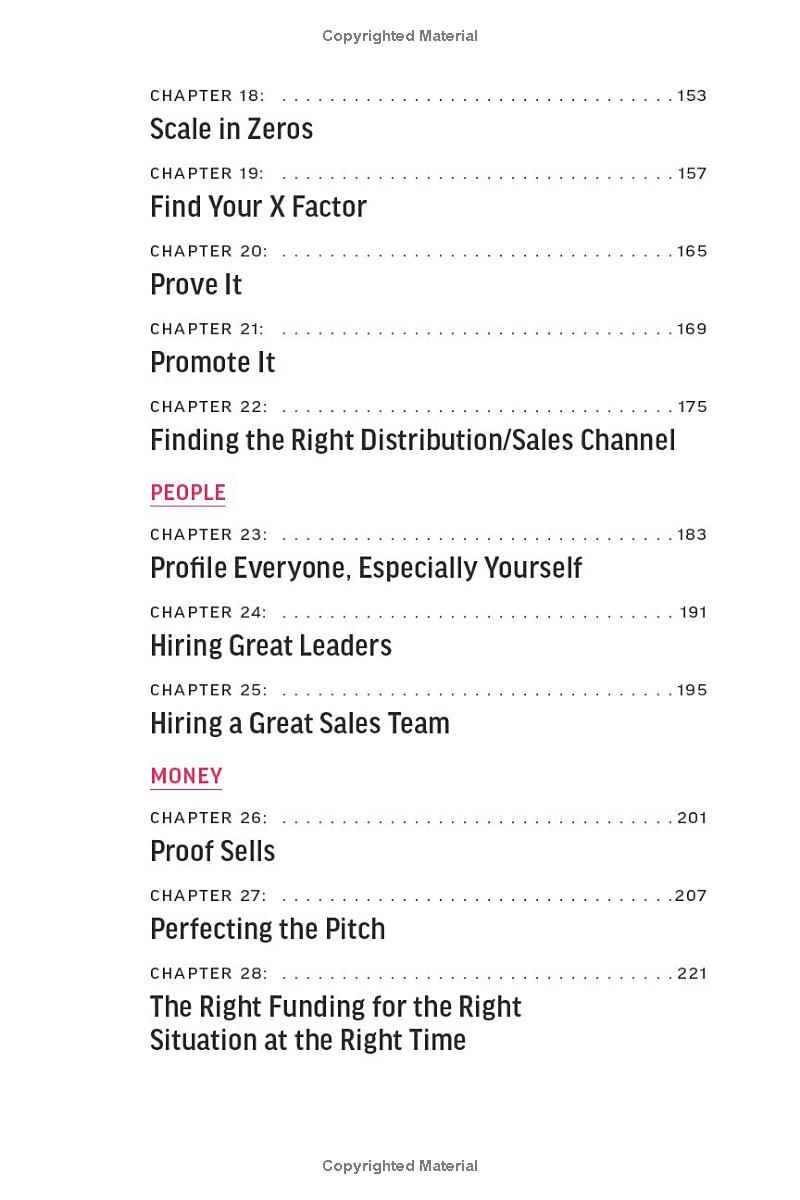Click the "CHAPTER 19:" label

tap(207, 173)
